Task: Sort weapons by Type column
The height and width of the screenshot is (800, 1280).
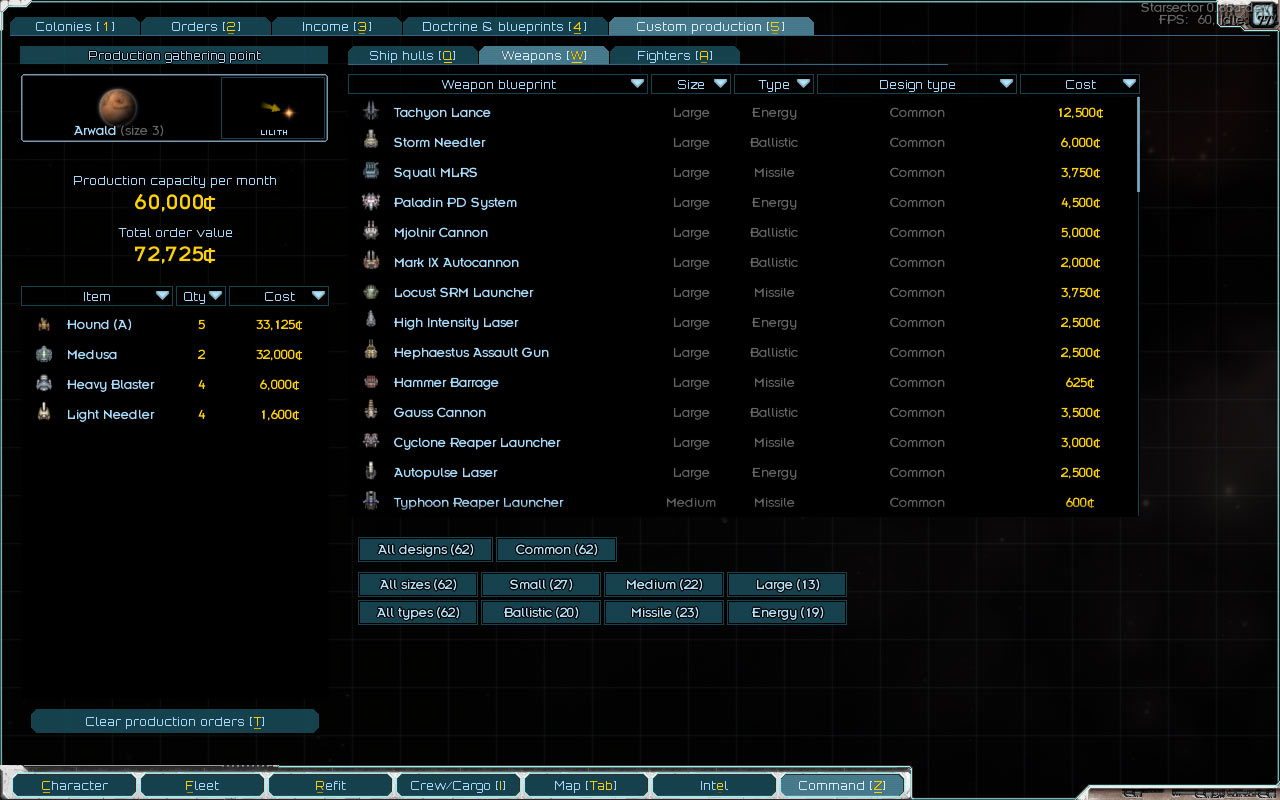Action: click(x=774, y=85)
